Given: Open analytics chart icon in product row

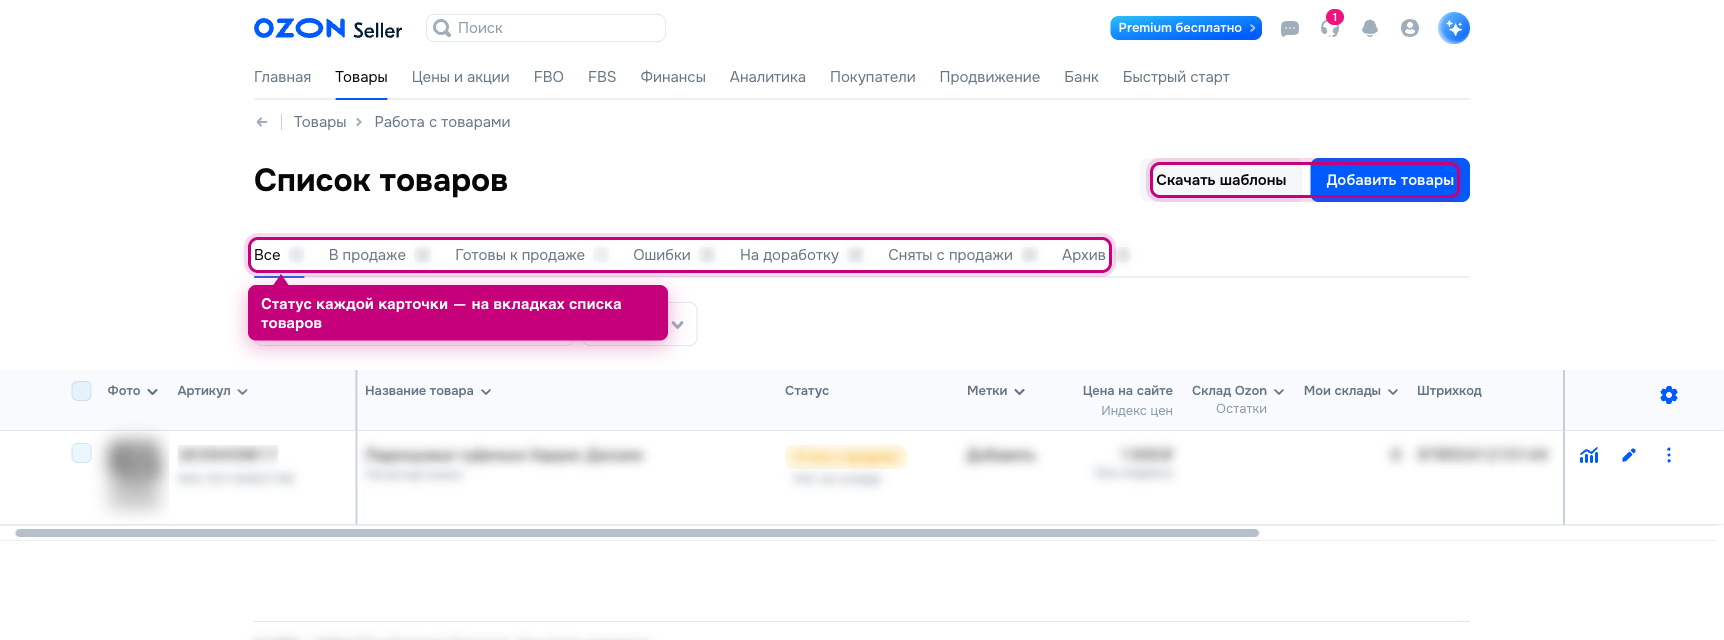Looking at the screenshot, I should click(1589, 455).
